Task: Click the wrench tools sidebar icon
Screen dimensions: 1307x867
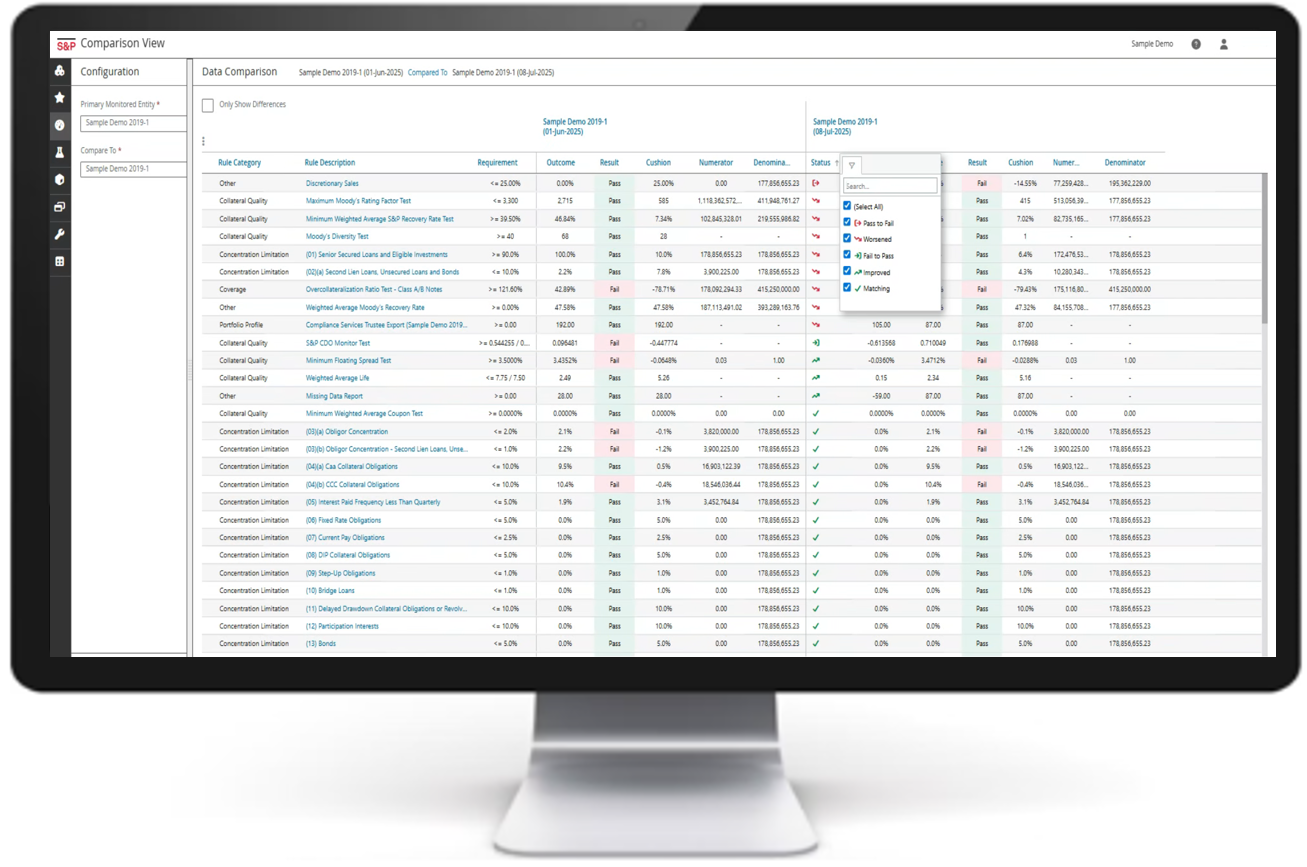Action: [x=60, y=234]
